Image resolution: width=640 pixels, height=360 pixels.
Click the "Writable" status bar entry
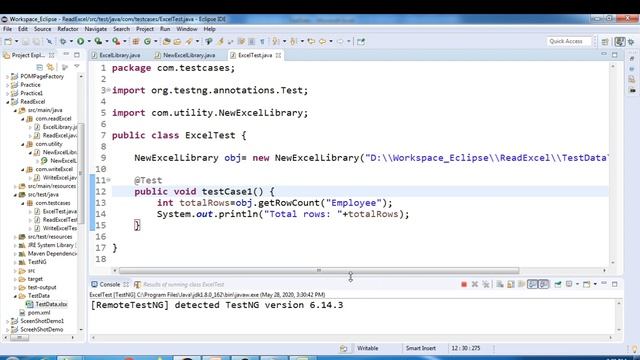367,348
